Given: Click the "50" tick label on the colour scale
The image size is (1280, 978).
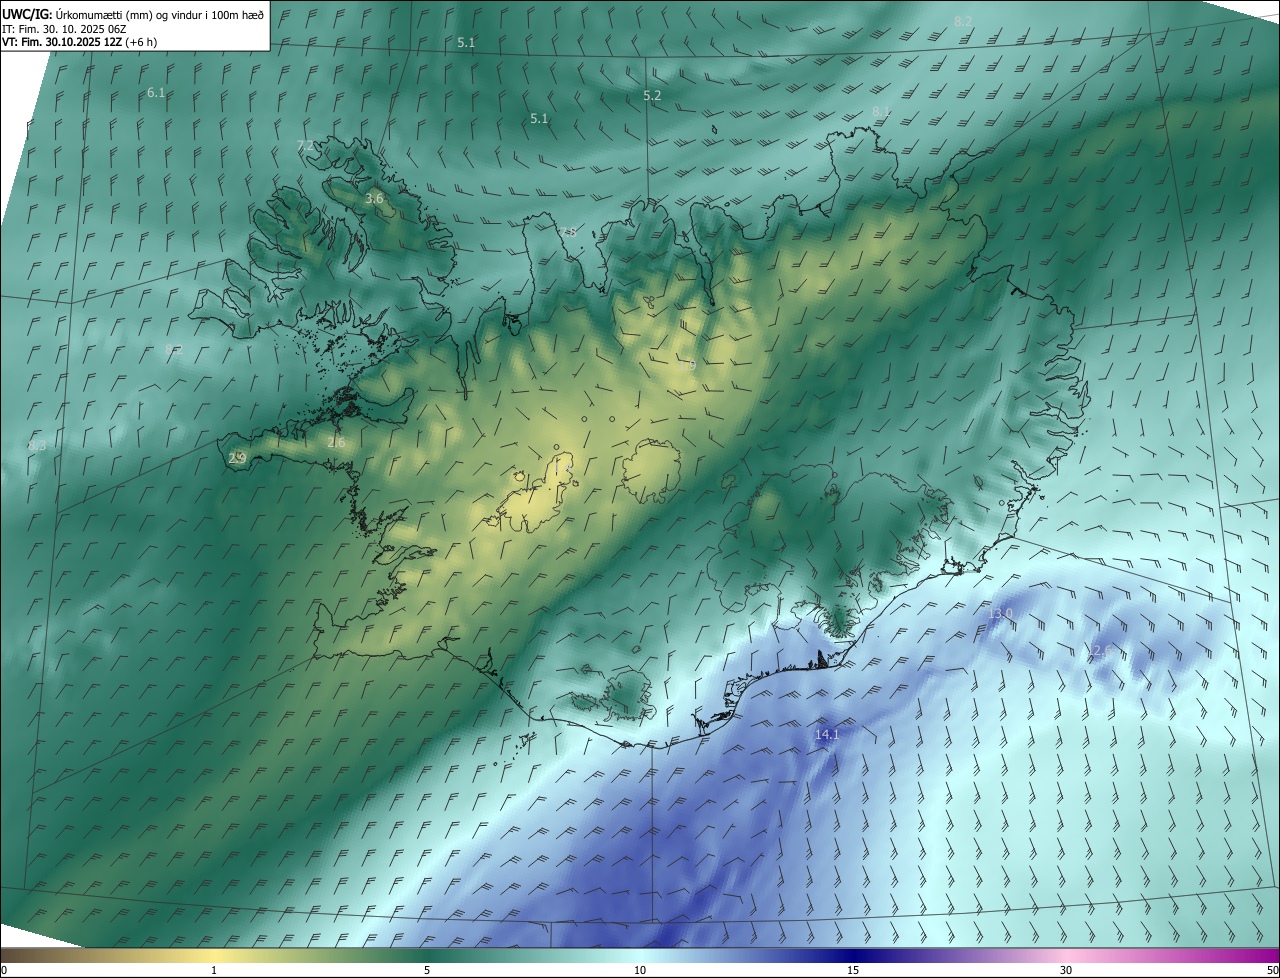Looking at the screenshot, I should pos(1272,970).
